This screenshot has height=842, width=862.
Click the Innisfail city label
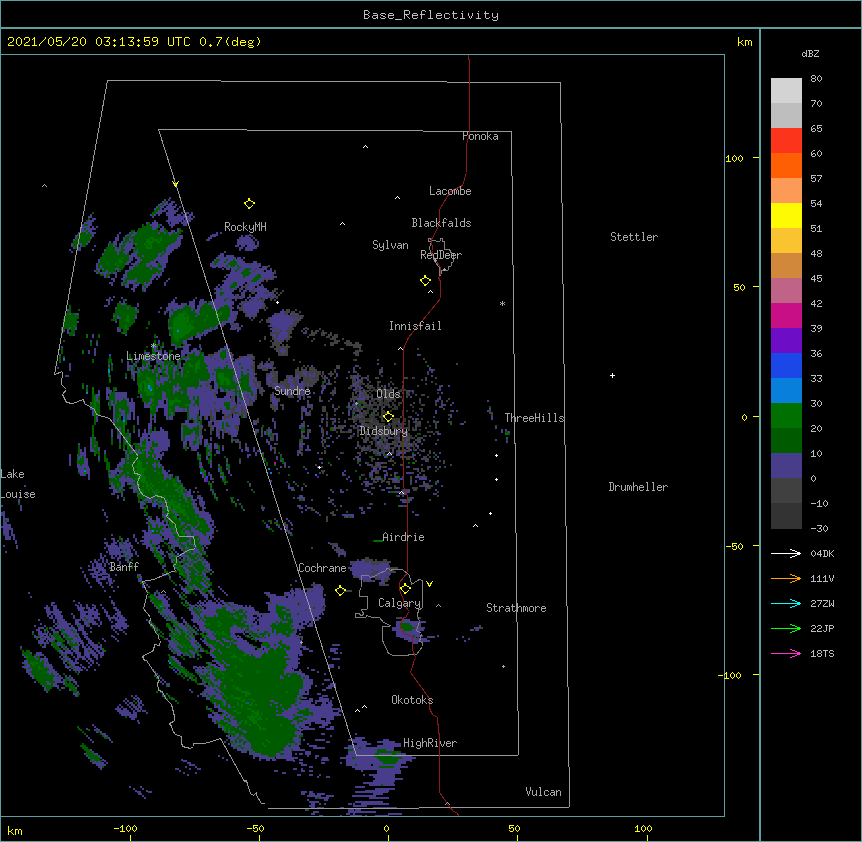click(415, 326)
